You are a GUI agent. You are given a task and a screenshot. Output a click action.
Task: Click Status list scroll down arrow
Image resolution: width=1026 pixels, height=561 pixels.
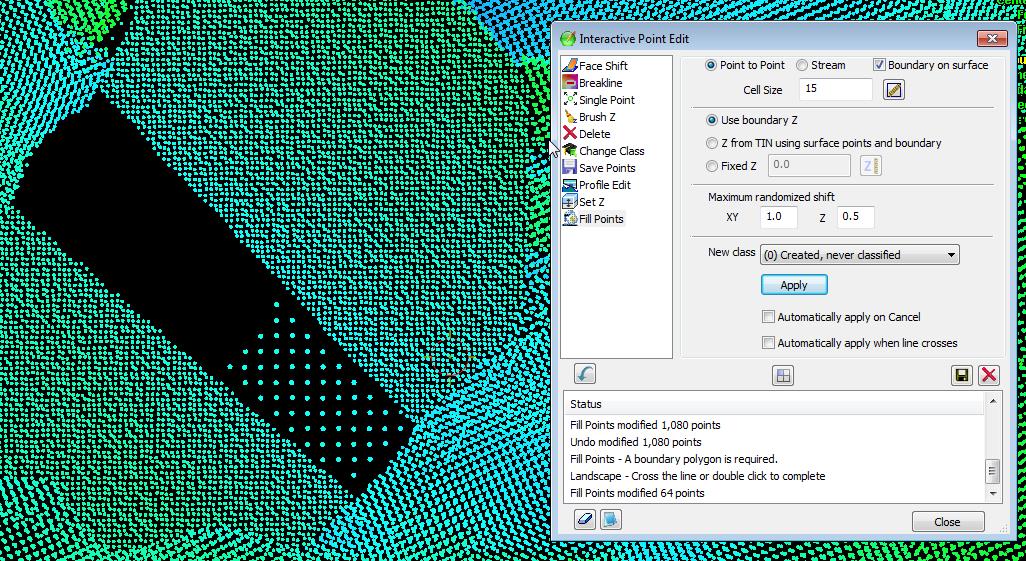993,494
